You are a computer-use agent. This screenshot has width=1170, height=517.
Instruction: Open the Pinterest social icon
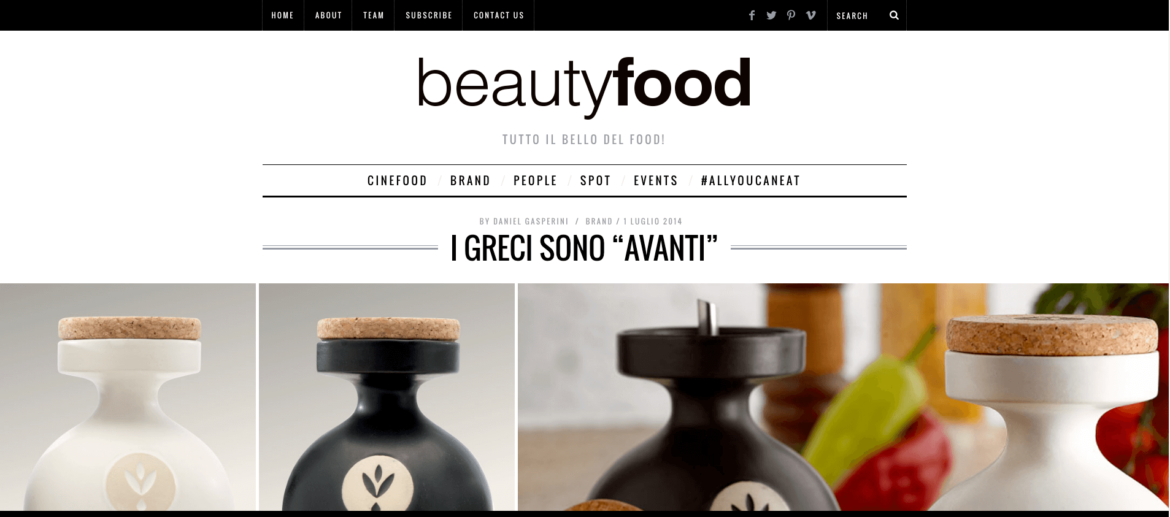tap(791, 15)
